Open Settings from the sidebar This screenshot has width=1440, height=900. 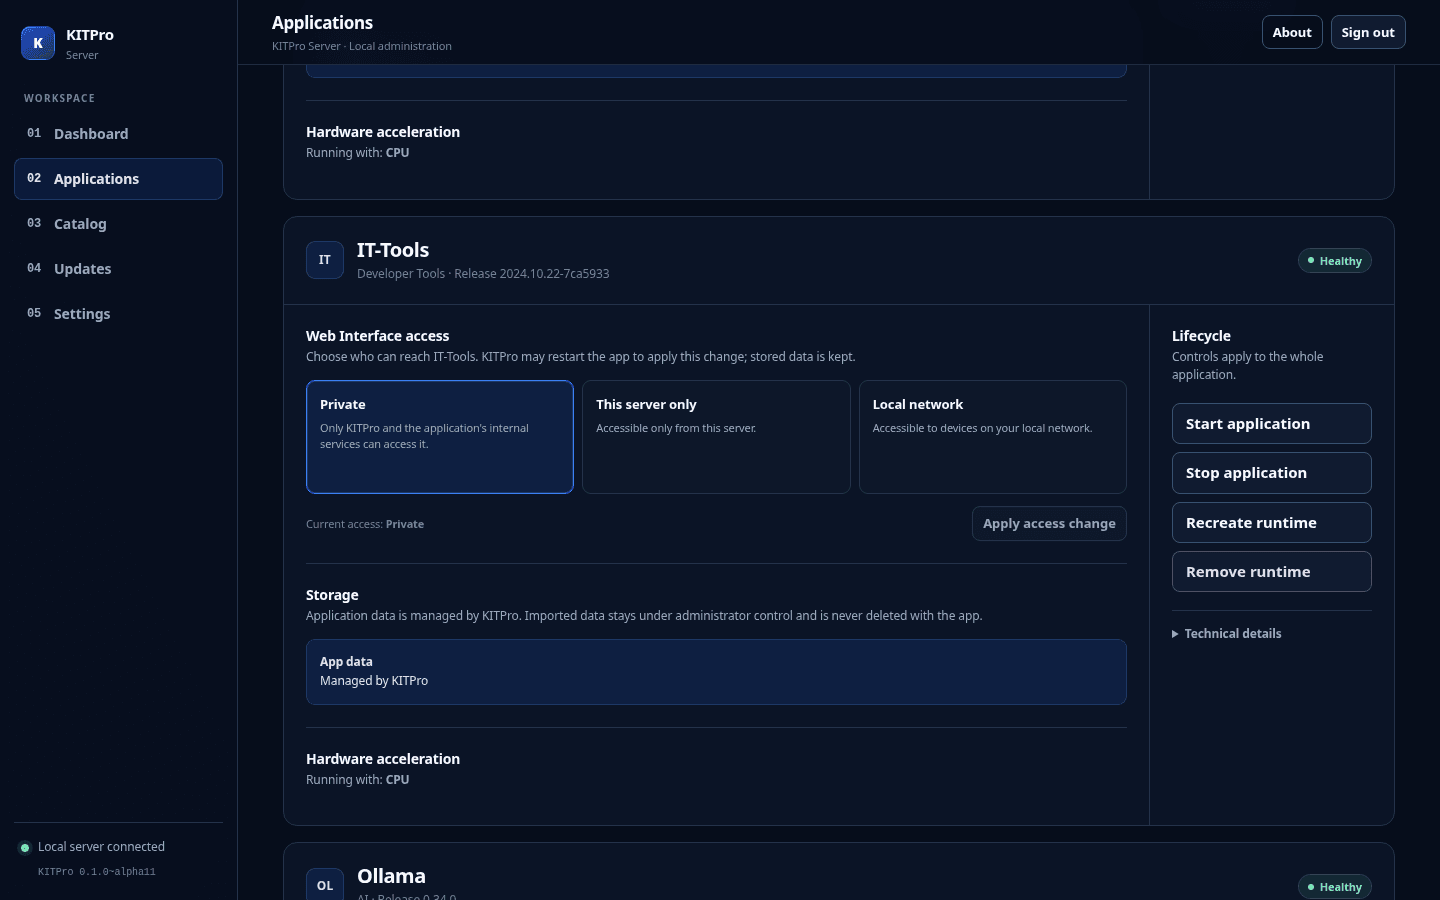pos(118,314)
